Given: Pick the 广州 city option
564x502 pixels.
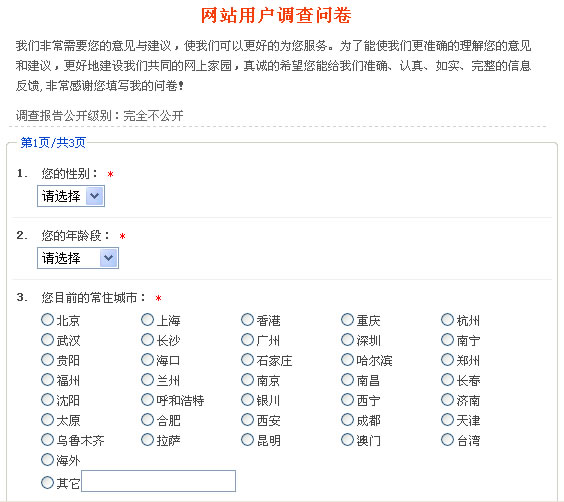Looking at the screenshot, I should point(247,339).
